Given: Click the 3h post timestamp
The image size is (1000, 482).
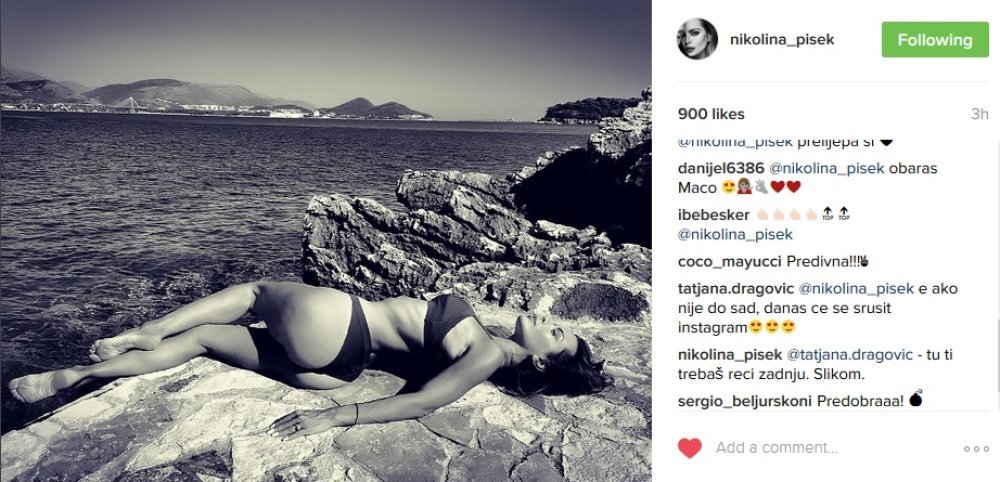Looking at the screenshot, I should coord(980,114).
